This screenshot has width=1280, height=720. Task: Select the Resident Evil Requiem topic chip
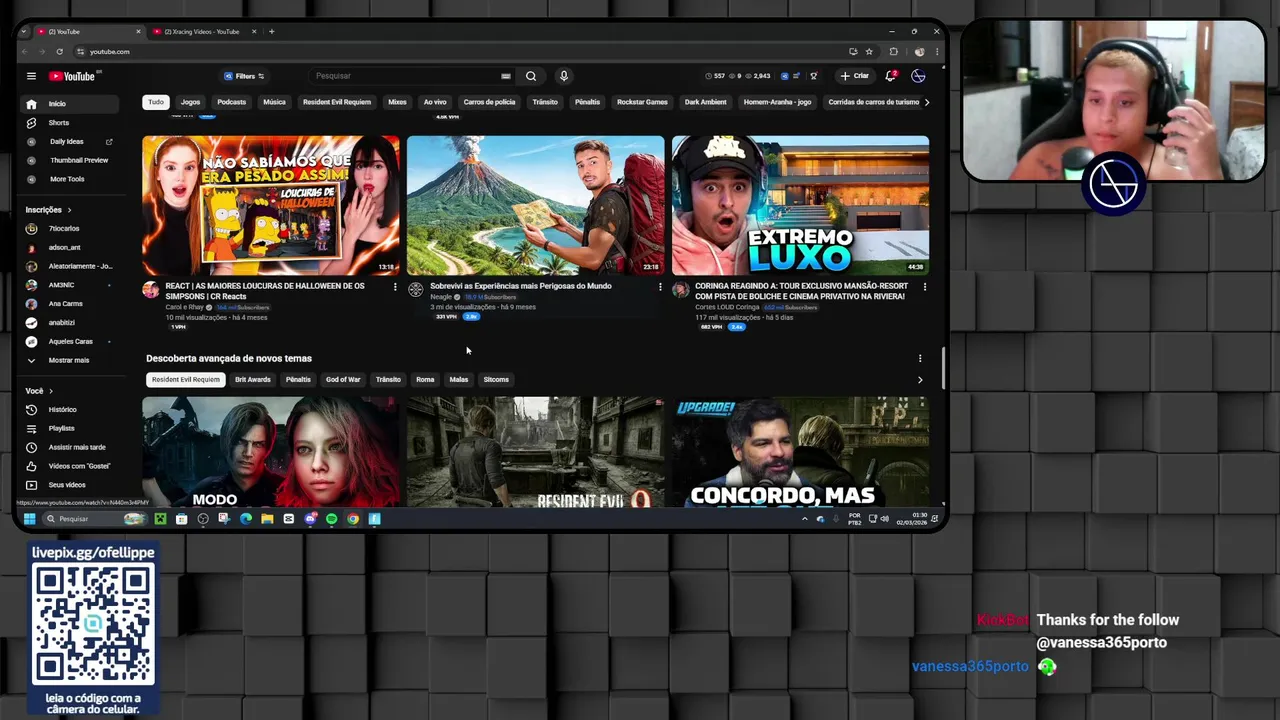[185, 380]
